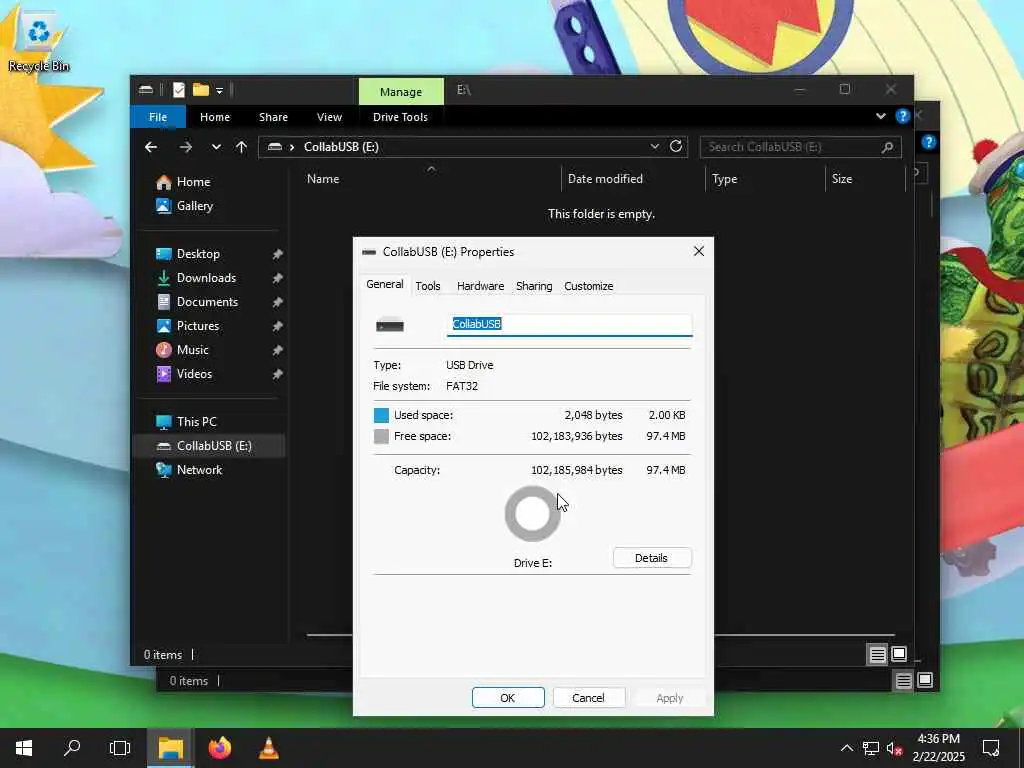Image resolution: width=1024 pixels, height=768 pixels.
Task: Click the pin icon beside Pictures
Action: pos(278,326)
